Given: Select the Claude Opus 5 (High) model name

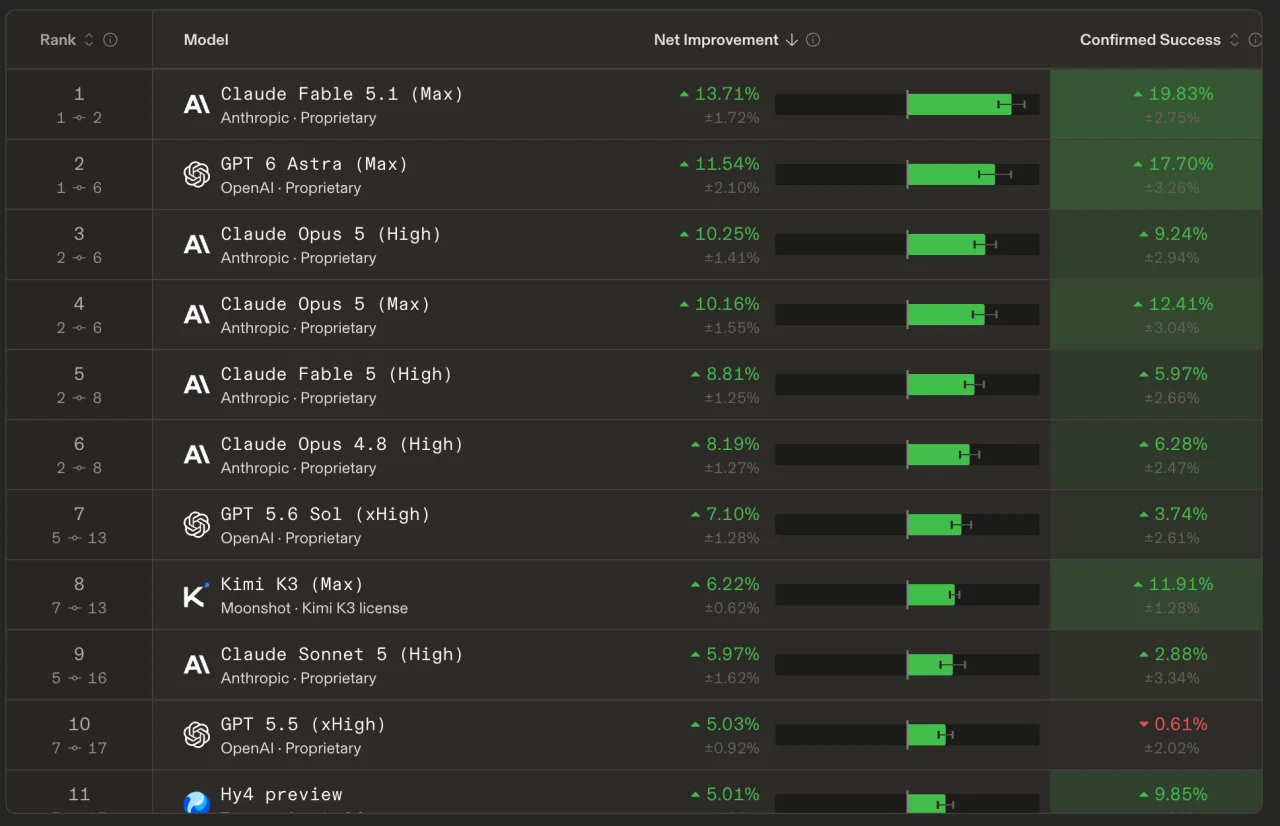Looking at the screenshot, I should click(x=331, y=234).
